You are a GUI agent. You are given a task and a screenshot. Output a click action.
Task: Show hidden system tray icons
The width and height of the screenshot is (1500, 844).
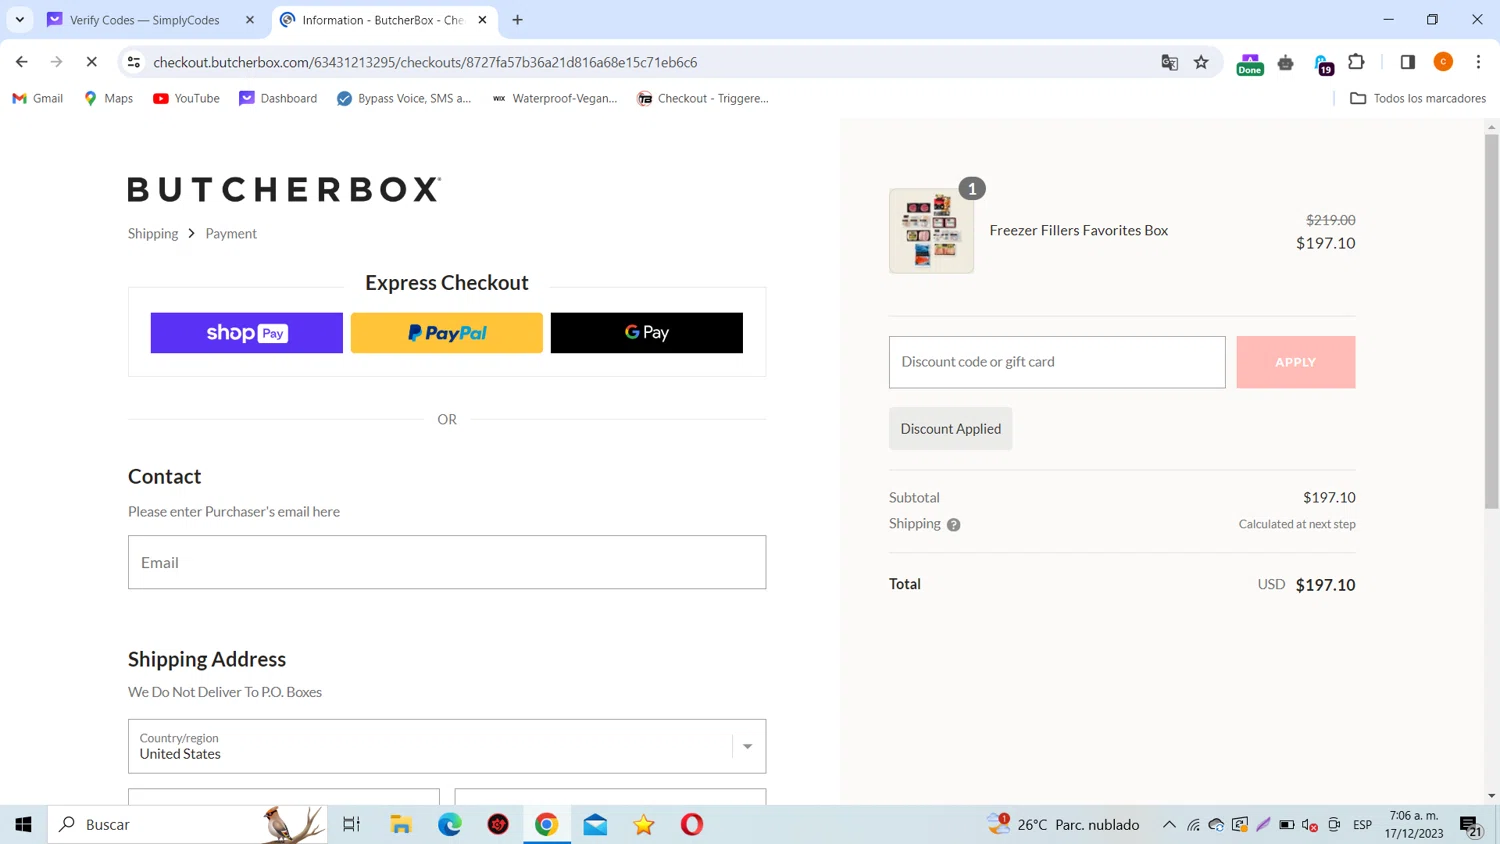1168,825
